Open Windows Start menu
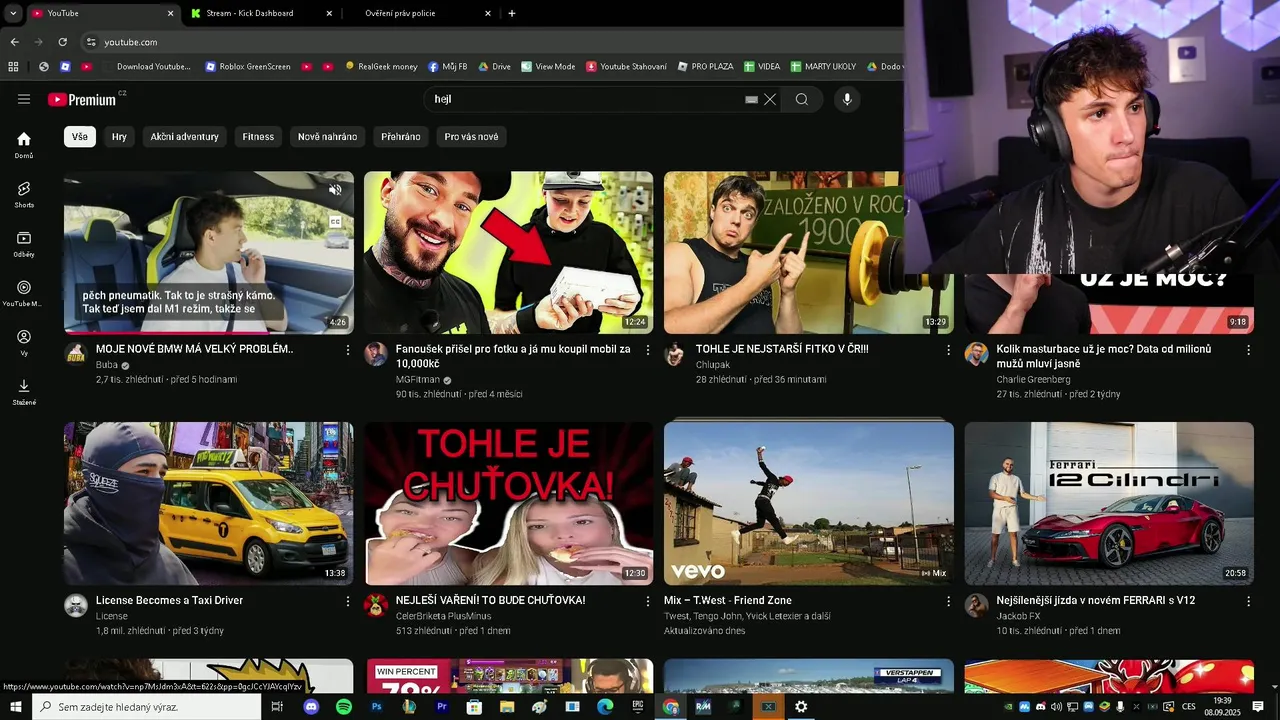This screenshot has height=720, width=1280. (x=16, y=707)
